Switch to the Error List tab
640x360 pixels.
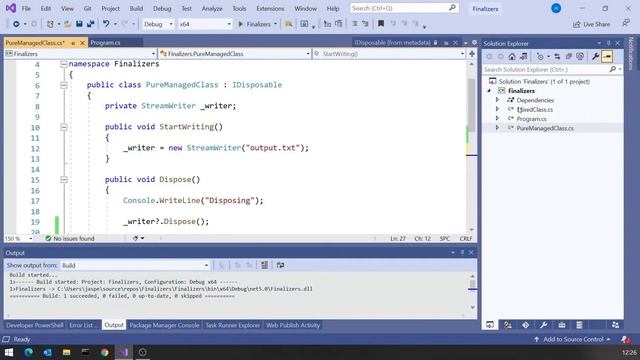click(x=83, y=325)
